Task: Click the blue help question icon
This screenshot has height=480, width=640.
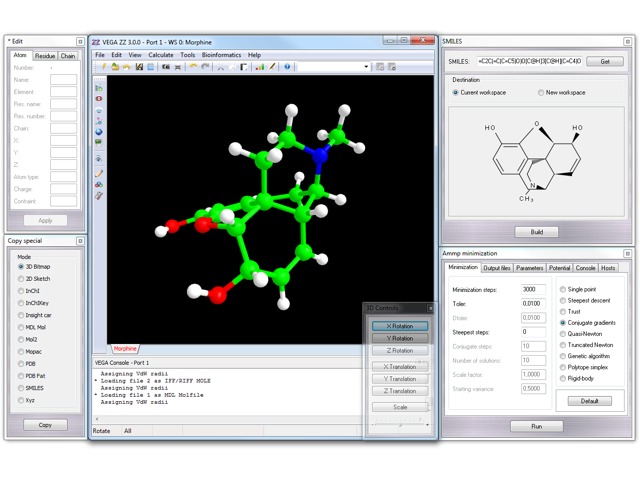Action: pyautogui.click(x=287, y=67)
